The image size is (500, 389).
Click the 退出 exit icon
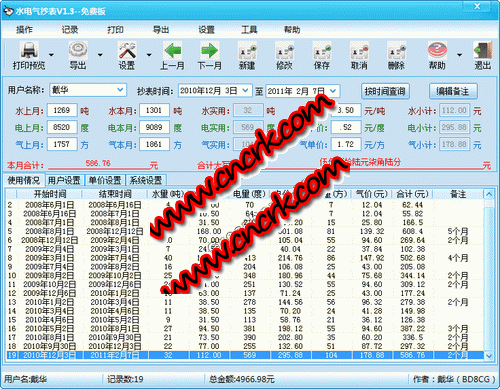tap(483, 50)
